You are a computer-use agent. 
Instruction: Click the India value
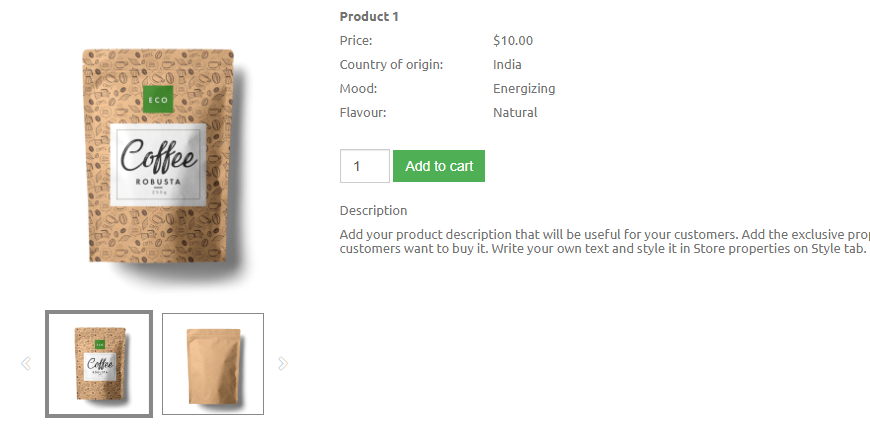tap(507, 65)
